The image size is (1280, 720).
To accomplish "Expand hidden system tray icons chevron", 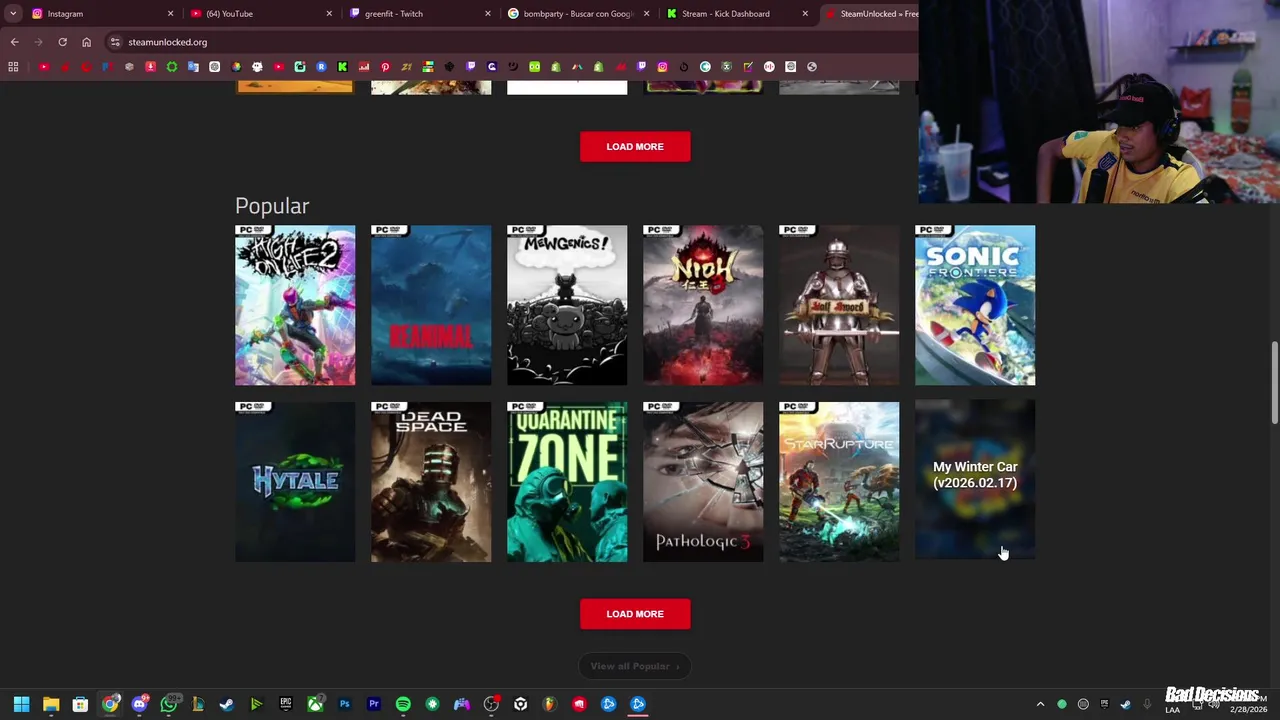I will coord(1040,704).
